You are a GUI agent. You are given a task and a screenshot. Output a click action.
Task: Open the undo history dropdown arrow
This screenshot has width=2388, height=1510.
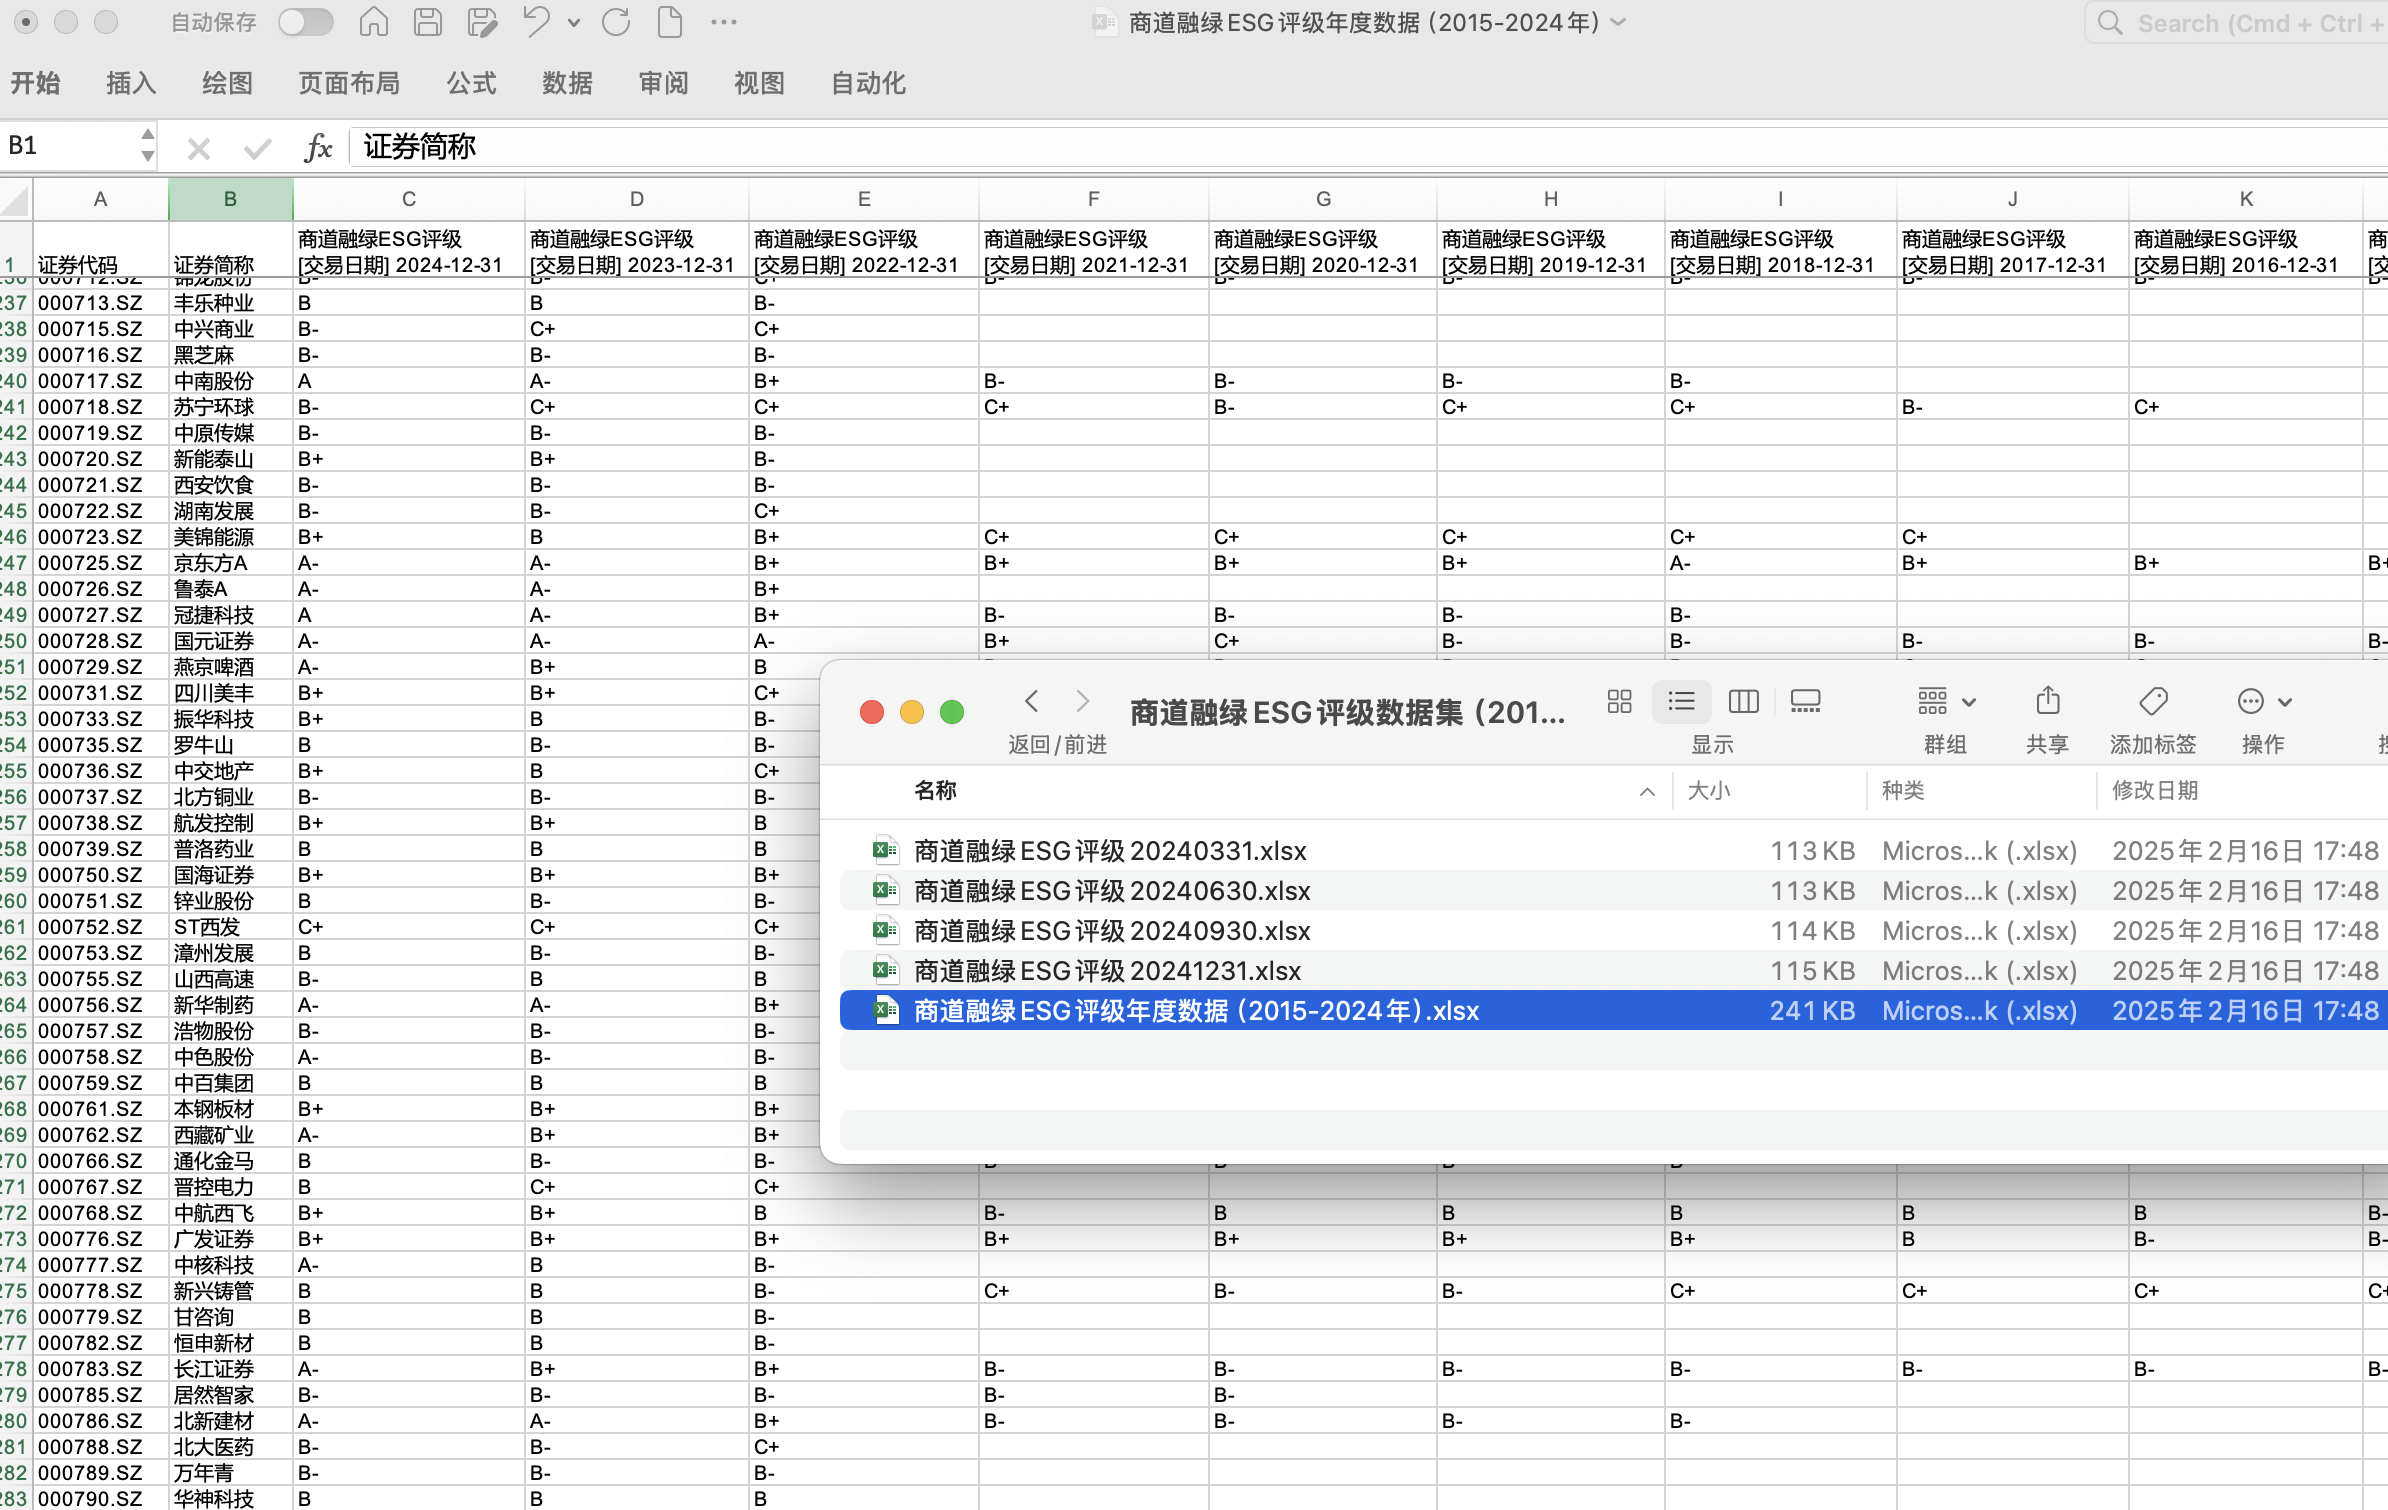[x=574, y=22]
